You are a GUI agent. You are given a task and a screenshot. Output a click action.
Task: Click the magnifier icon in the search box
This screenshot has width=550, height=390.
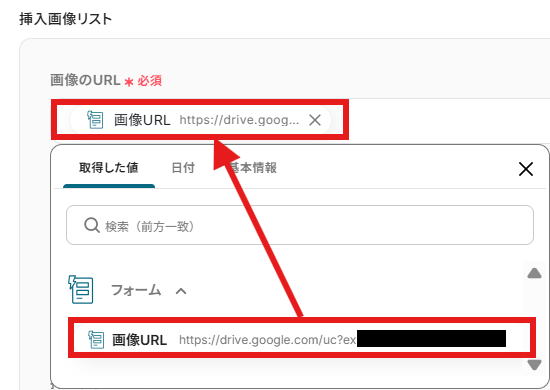pyautogui.click(x=92, y=225)
